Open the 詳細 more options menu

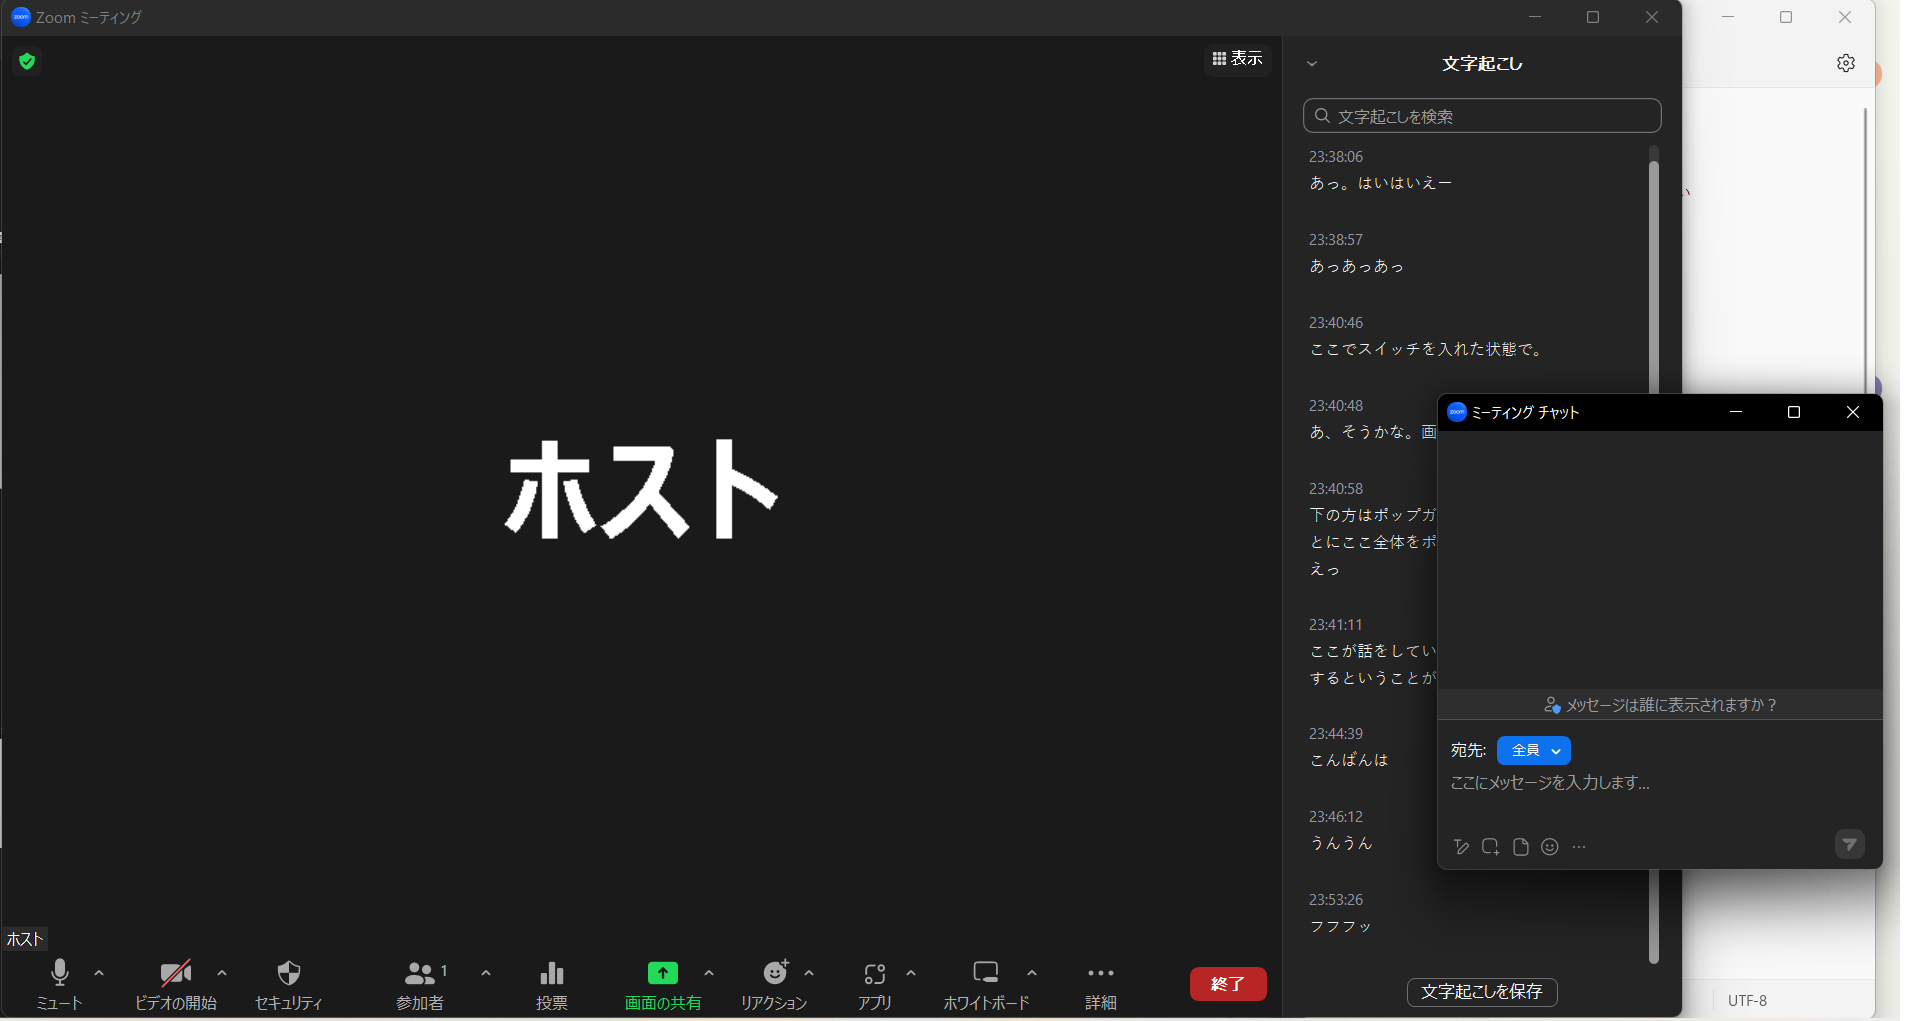tap(1100, 985)
